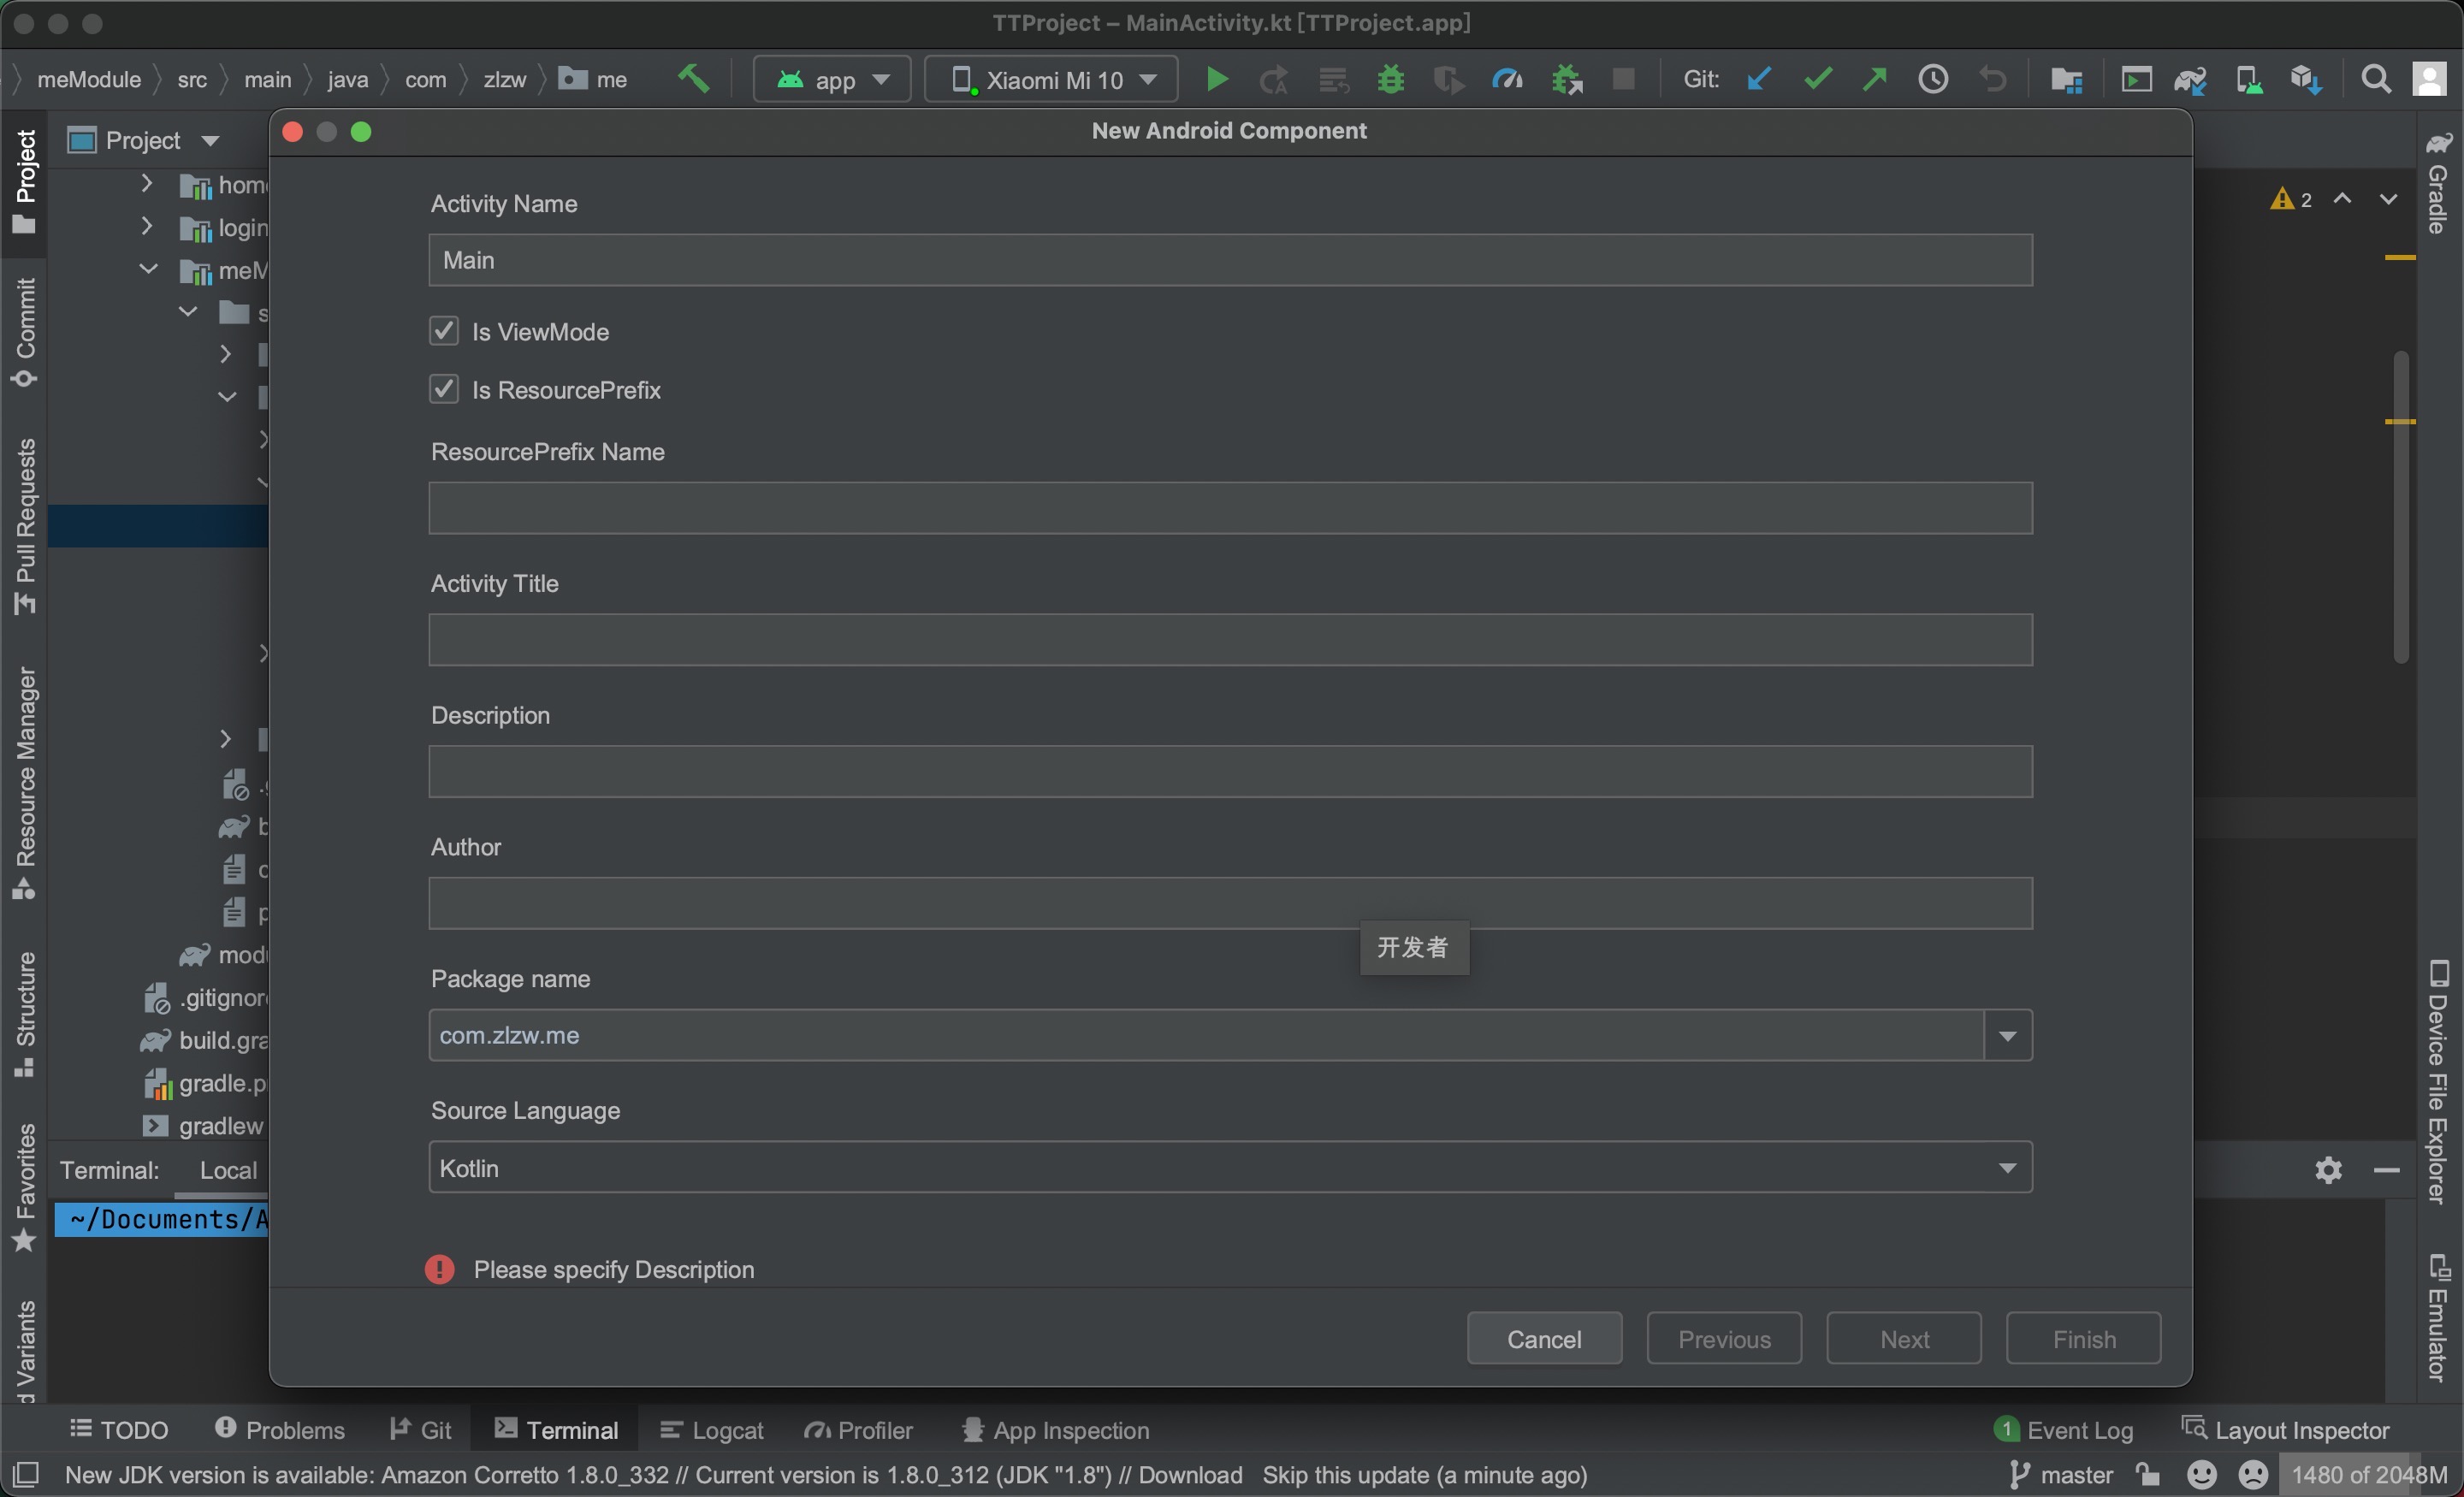
Task: Expand the Source Language dropdown
Action: tap(2006, 1166)
